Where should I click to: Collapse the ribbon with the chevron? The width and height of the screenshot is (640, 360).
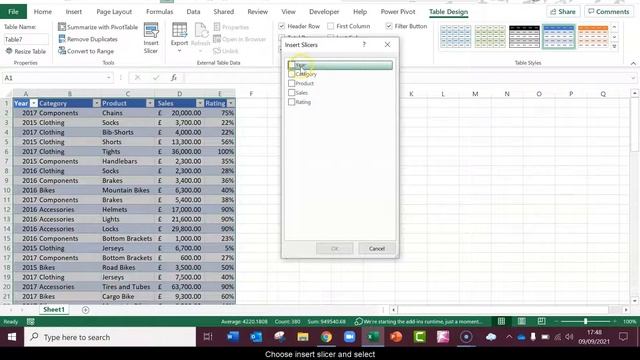(x=633, y=63)
